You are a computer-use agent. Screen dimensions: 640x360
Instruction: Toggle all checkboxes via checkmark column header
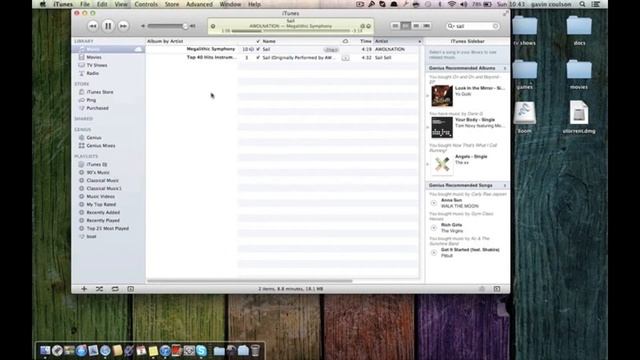click(x=258, y=41)
